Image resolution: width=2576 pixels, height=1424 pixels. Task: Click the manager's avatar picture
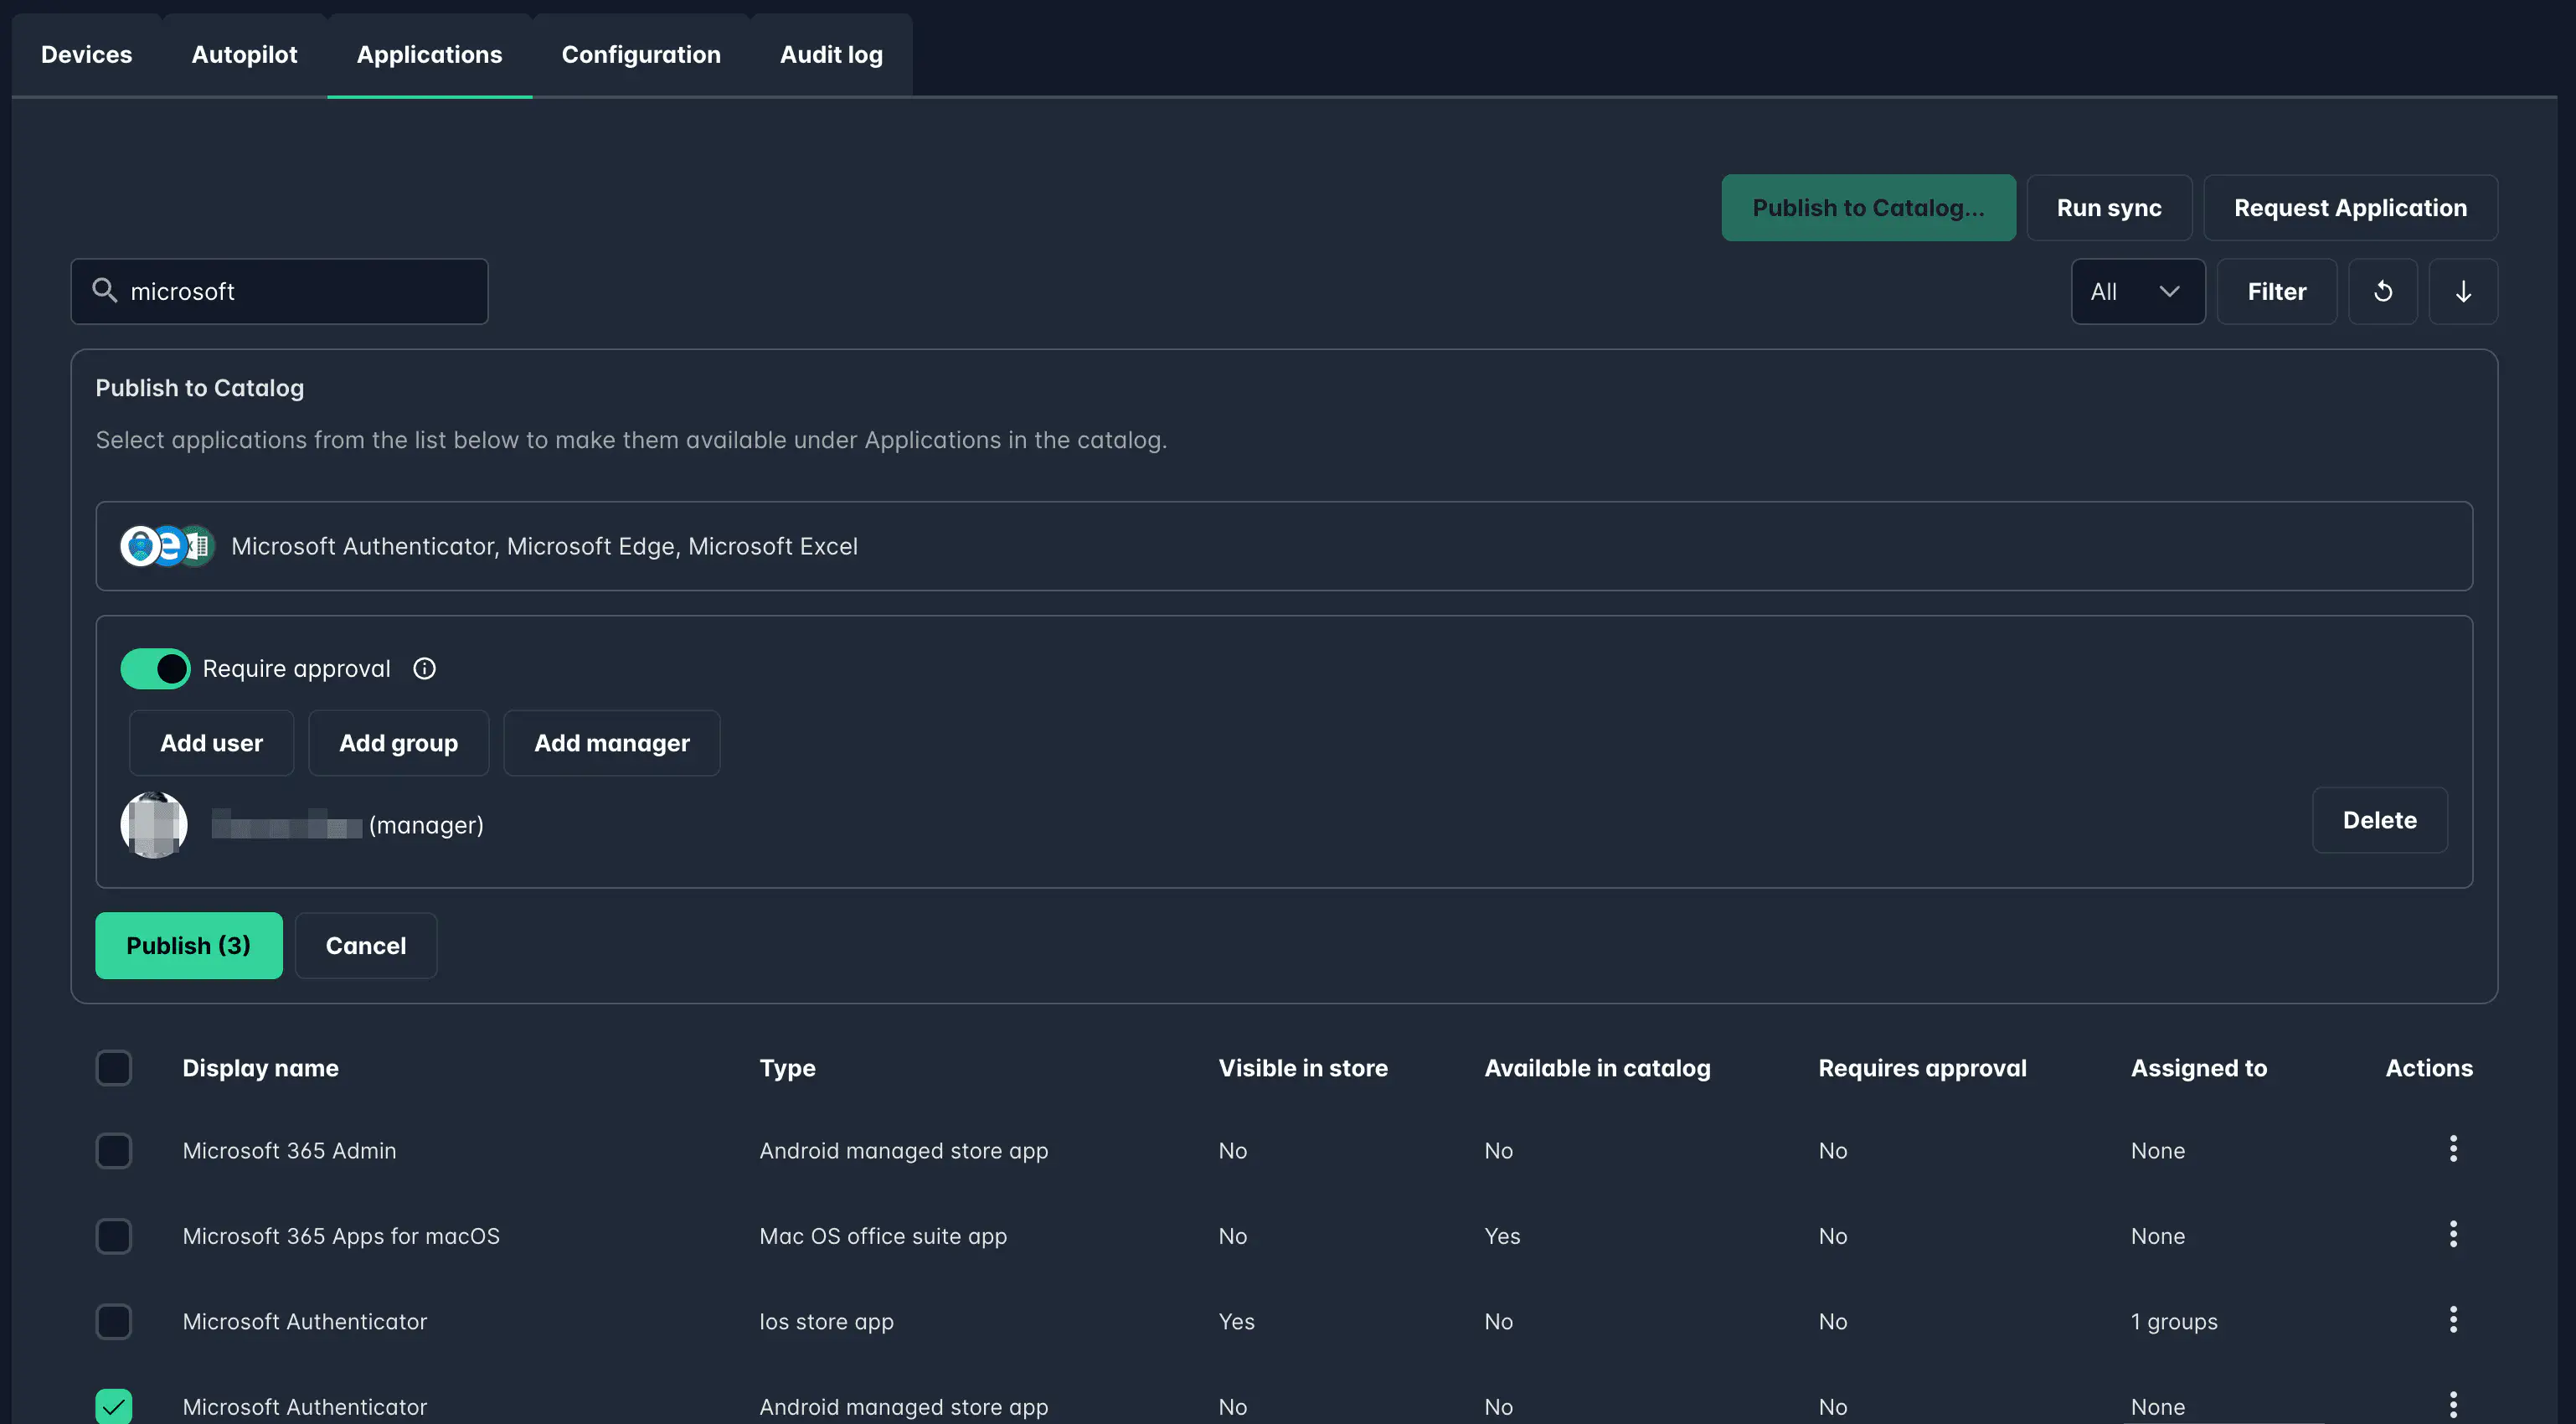point(154,824)
